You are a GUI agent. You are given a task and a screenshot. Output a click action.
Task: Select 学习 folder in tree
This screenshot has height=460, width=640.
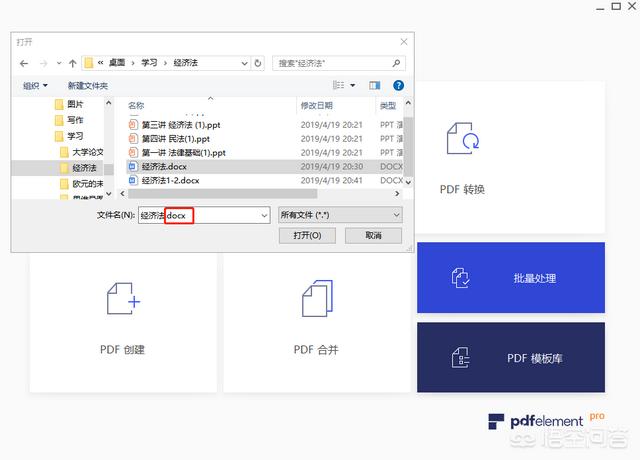(x=69, y=136)
